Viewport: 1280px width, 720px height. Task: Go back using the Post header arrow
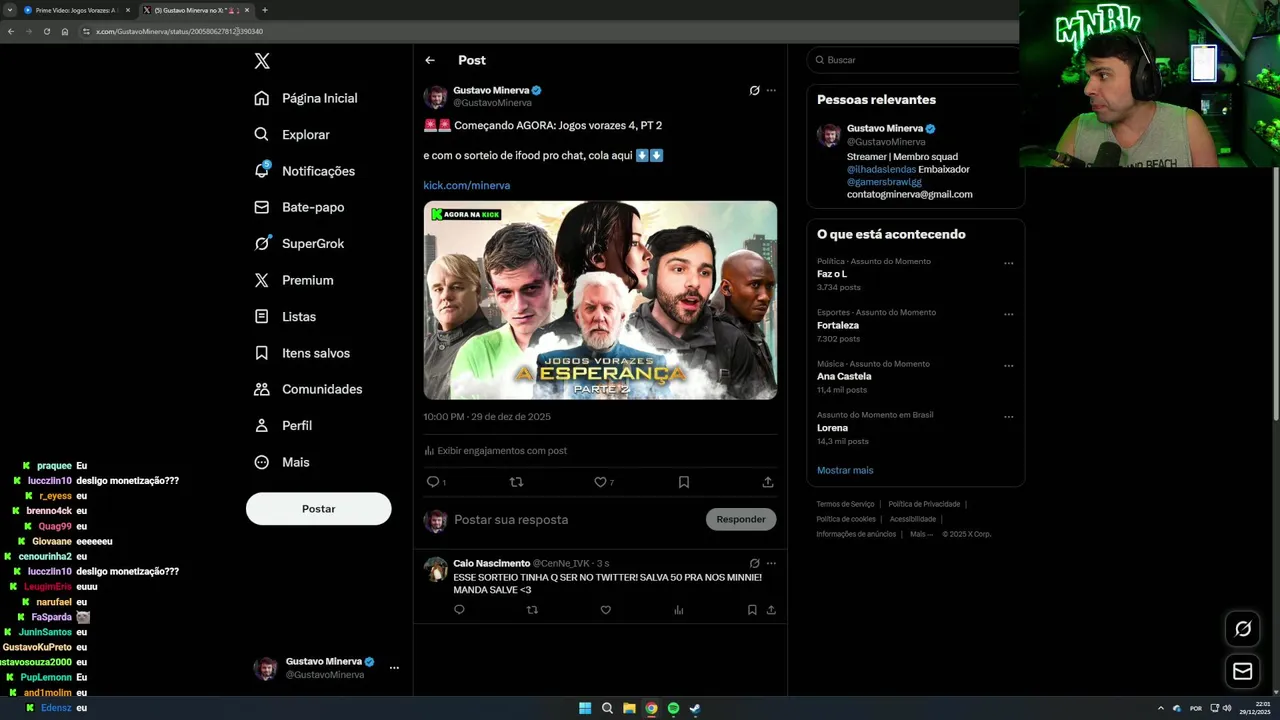pos(430,60)
